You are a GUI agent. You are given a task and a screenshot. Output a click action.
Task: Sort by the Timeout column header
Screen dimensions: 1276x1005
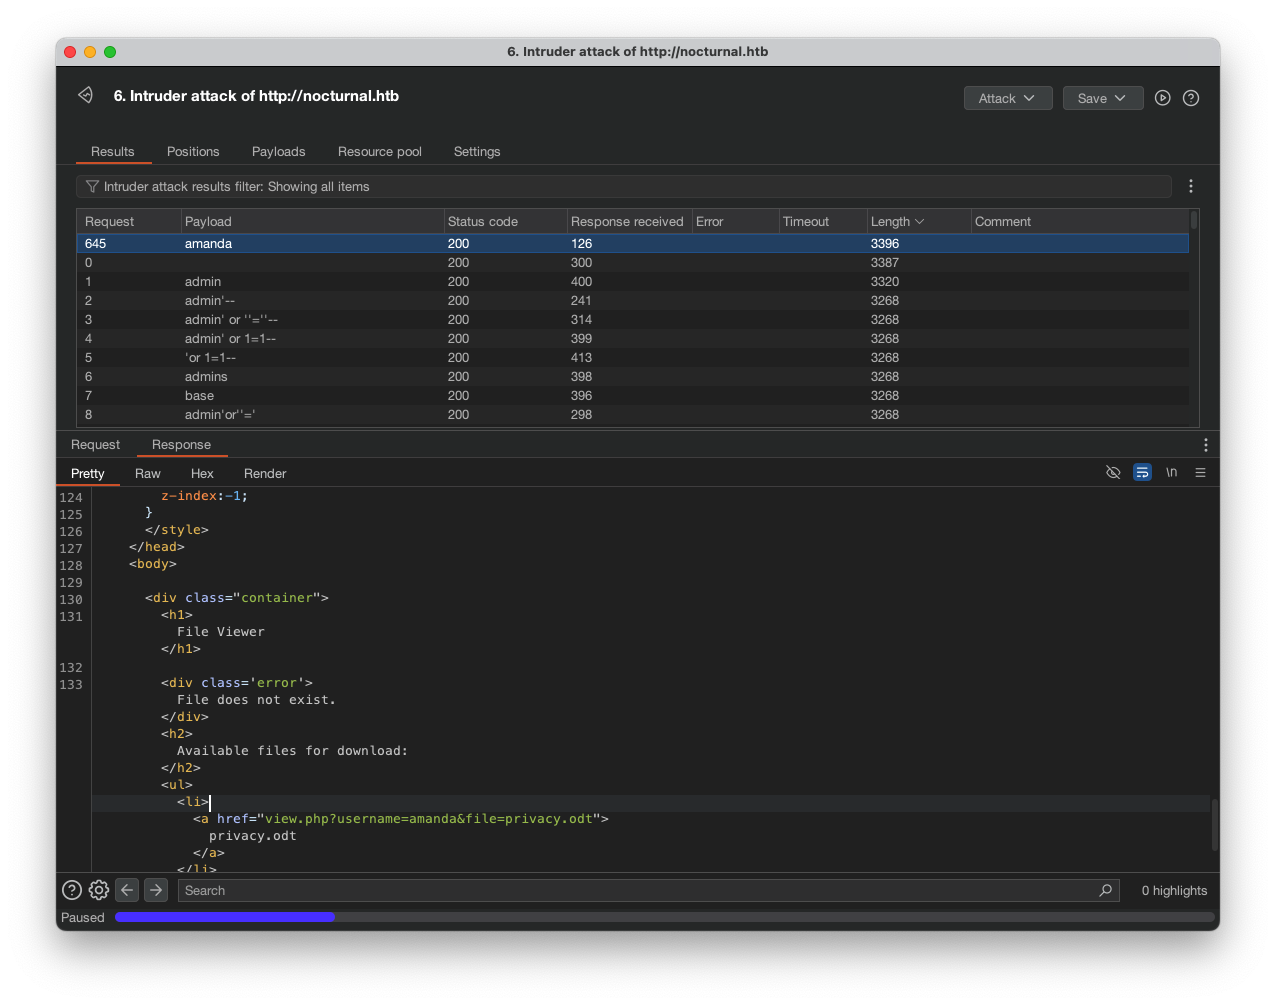pyautogui.click(x=822, y=222)
